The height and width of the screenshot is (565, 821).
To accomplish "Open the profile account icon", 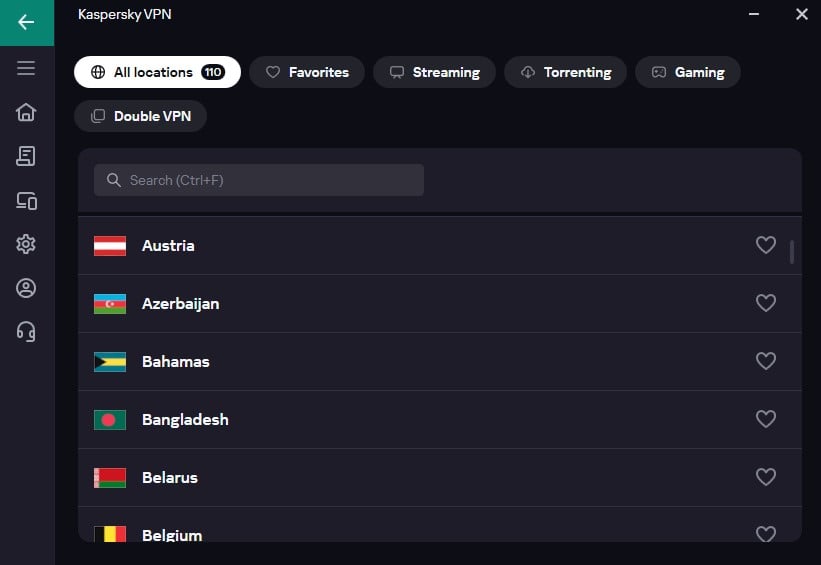I will [26, 288].
